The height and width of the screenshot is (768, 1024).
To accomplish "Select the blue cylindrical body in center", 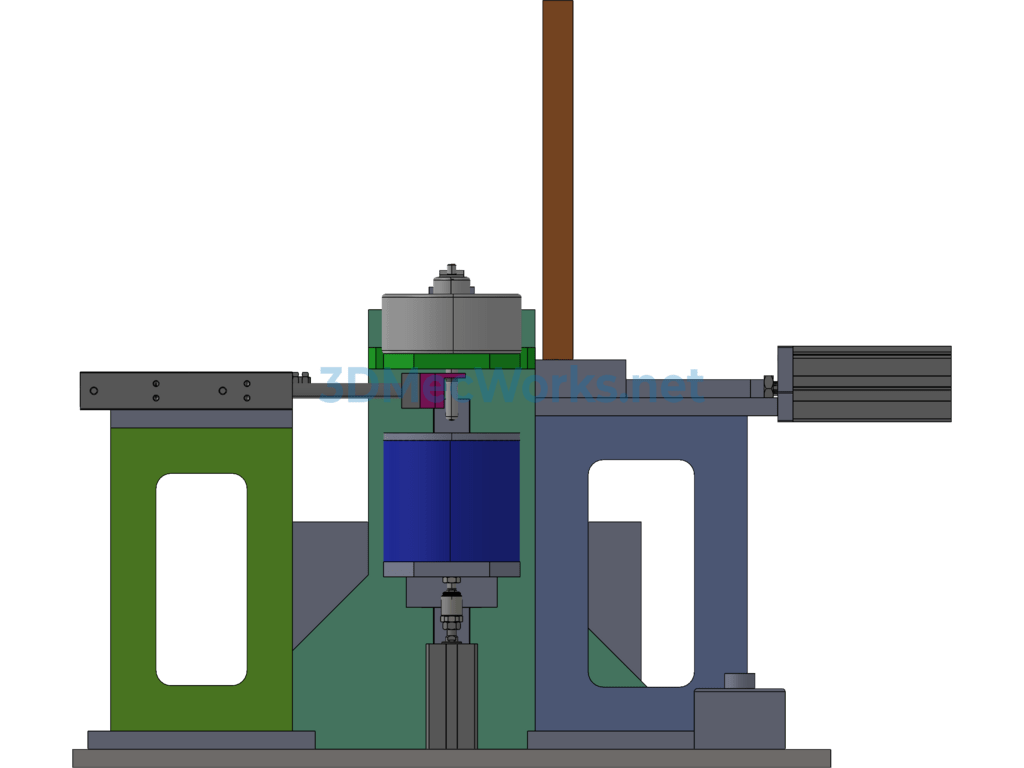I will [x=451, y=498].
